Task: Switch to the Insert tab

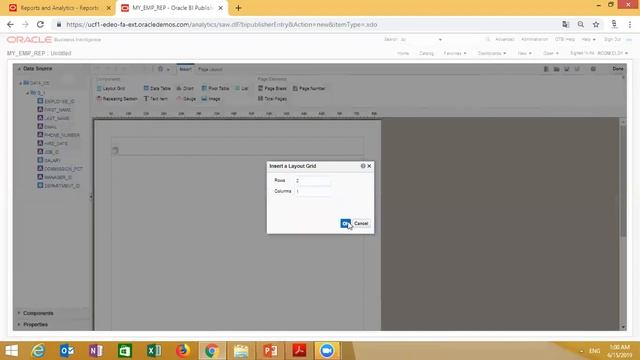Action: point(185,69)
